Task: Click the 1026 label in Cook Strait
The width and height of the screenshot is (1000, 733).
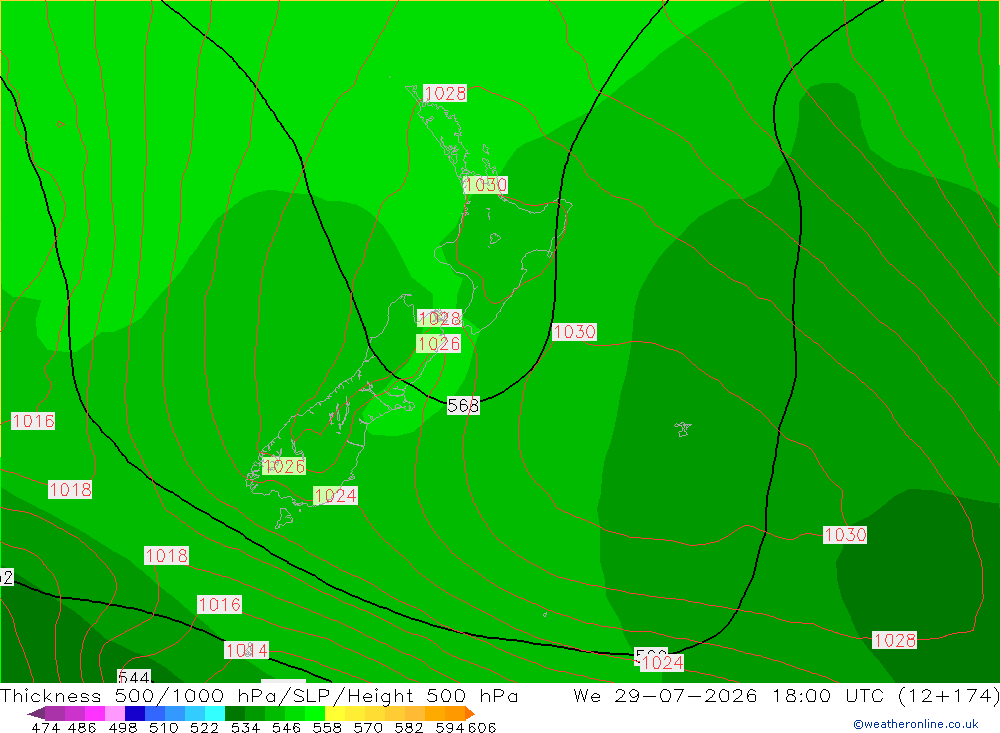Action: (439, 344)
